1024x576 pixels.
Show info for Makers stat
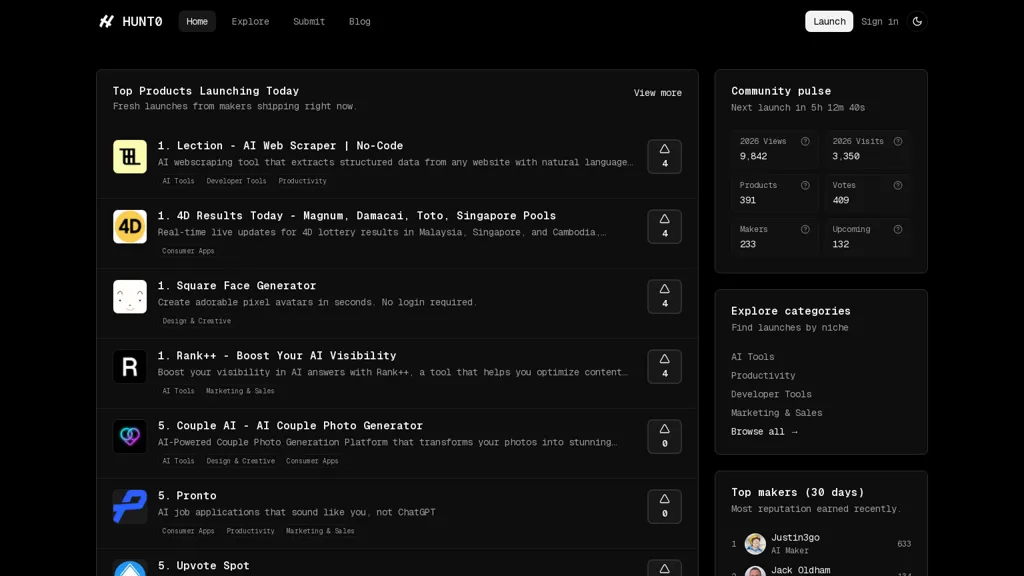[805, 229]
